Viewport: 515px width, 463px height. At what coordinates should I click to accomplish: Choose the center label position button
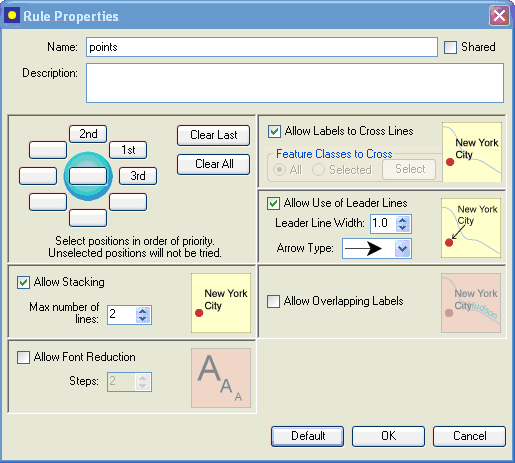pos(88,176)
